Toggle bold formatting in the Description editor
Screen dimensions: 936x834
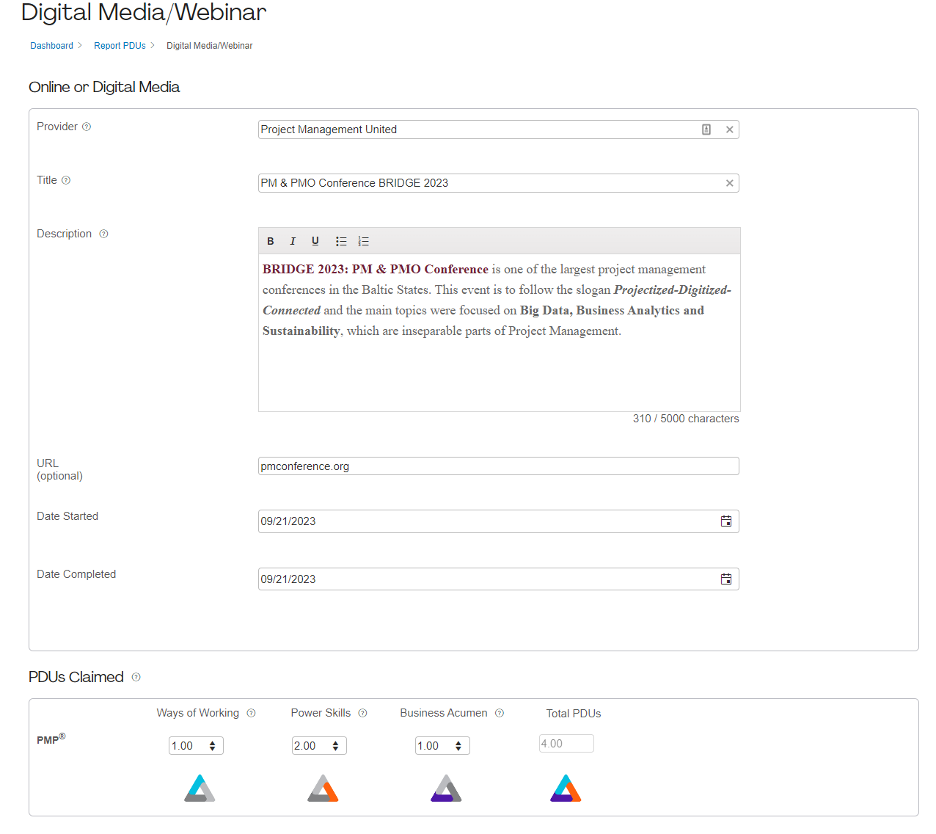coord(270,241)
